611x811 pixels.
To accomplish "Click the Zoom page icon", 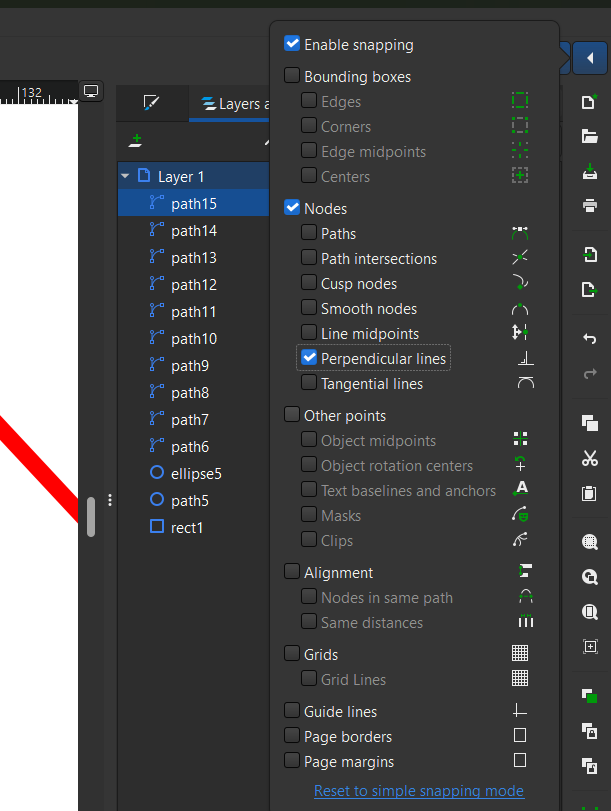I will [x=590, y=611].
